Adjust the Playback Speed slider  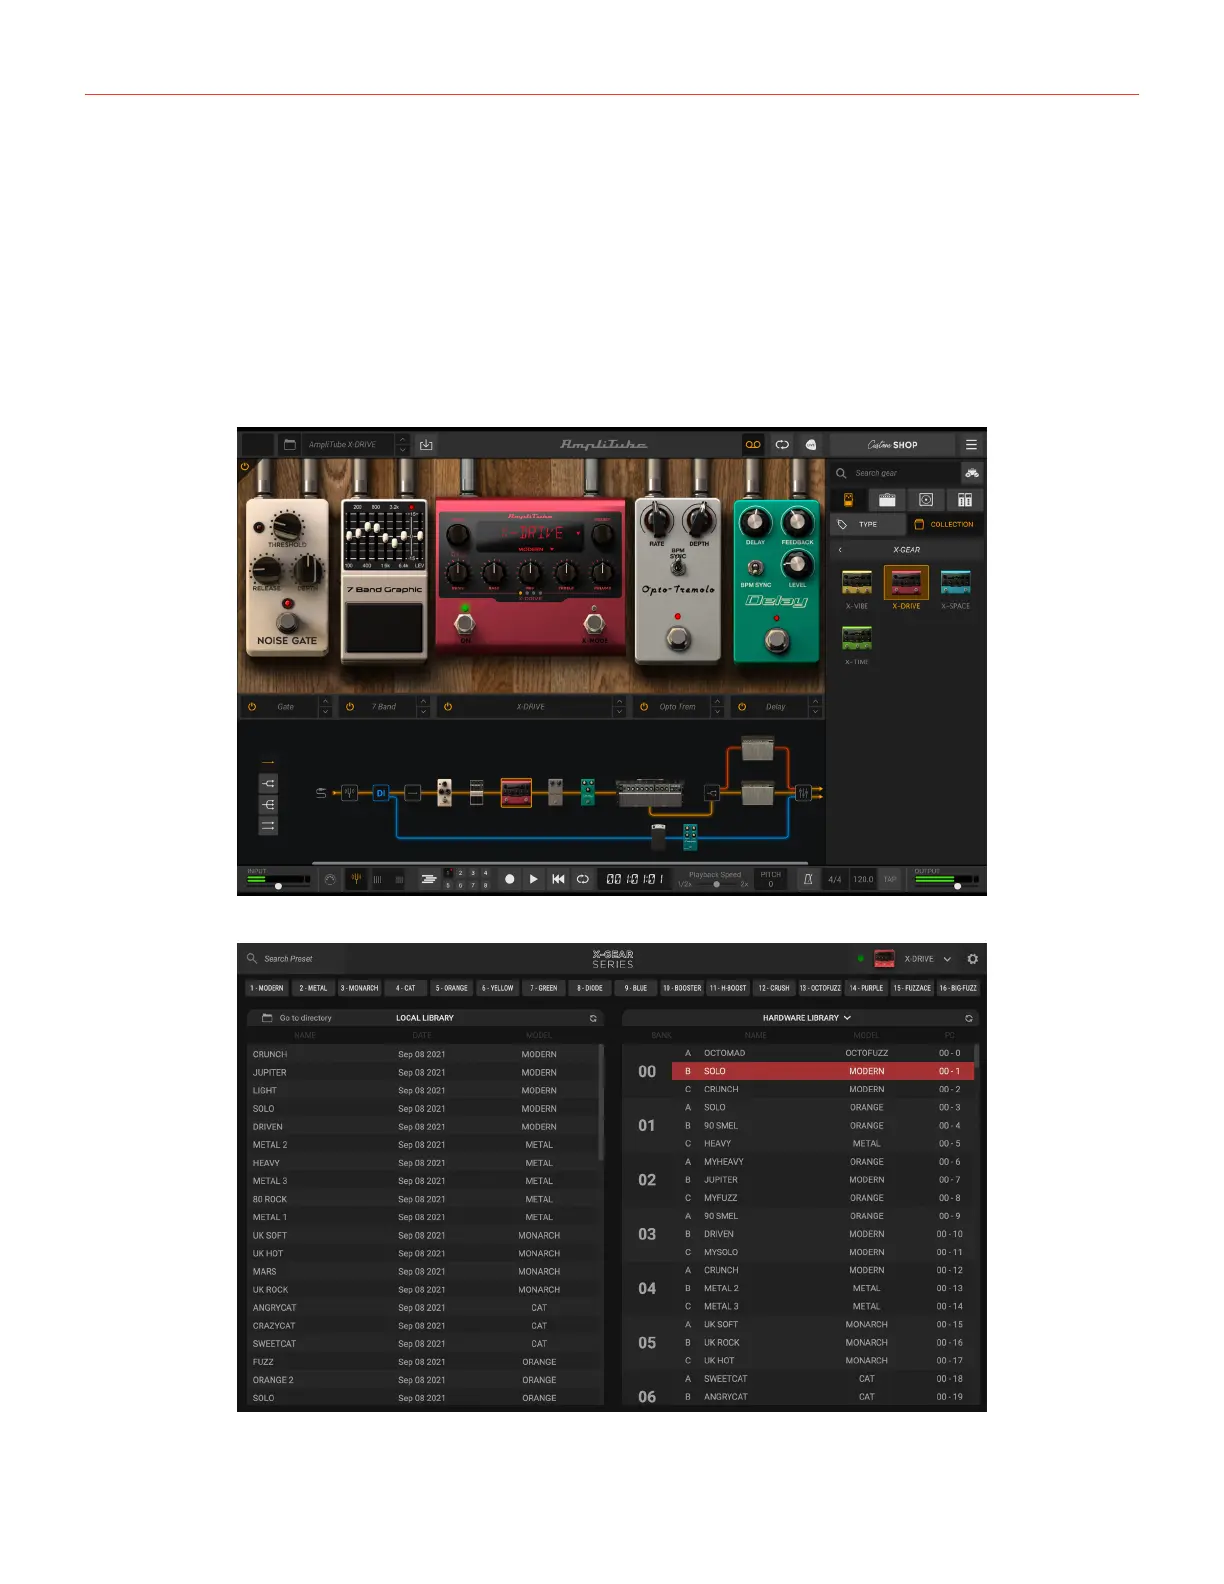point(715,884)
